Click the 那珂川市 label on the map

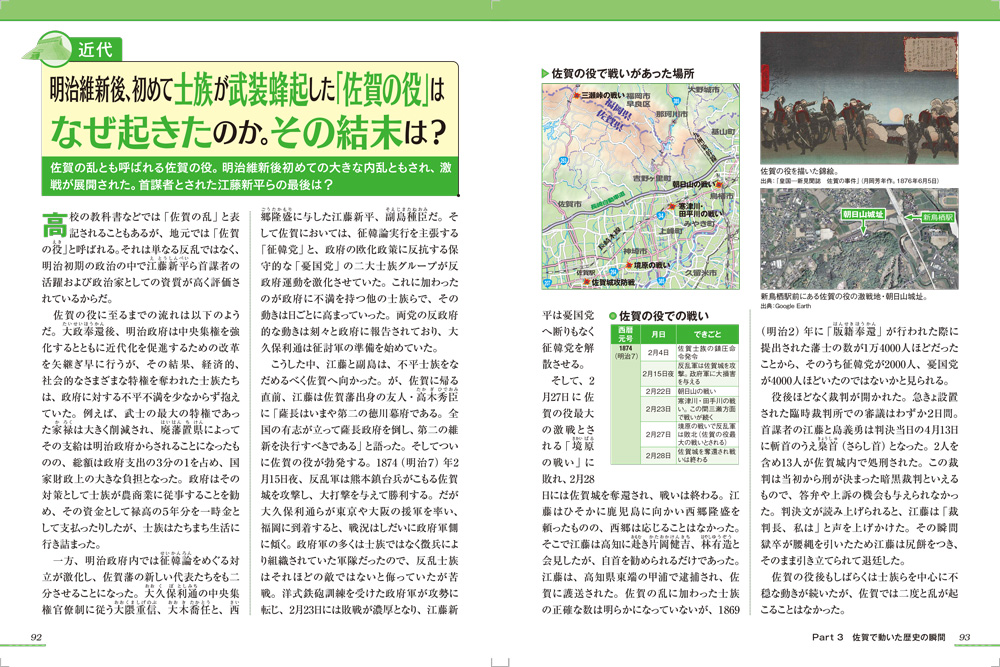(x=672, y=114)
